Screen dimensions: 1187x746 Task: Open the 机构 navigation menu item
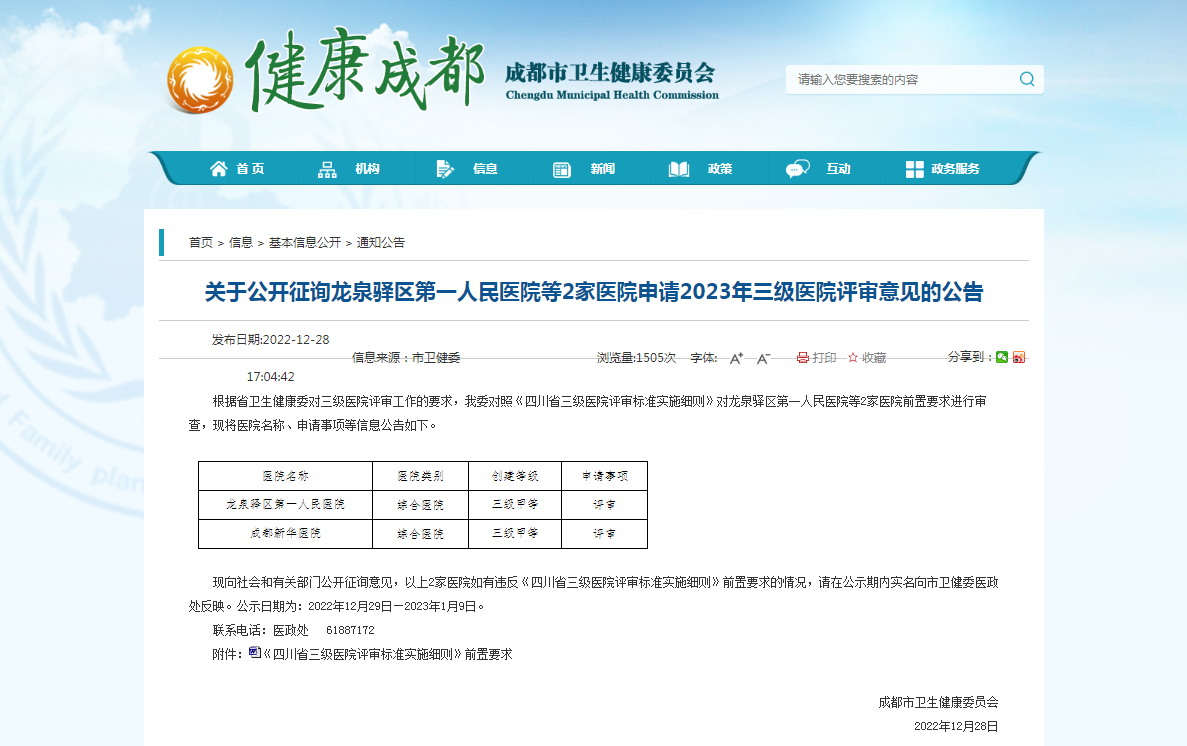pyautogui.click(x=350, y=169)
